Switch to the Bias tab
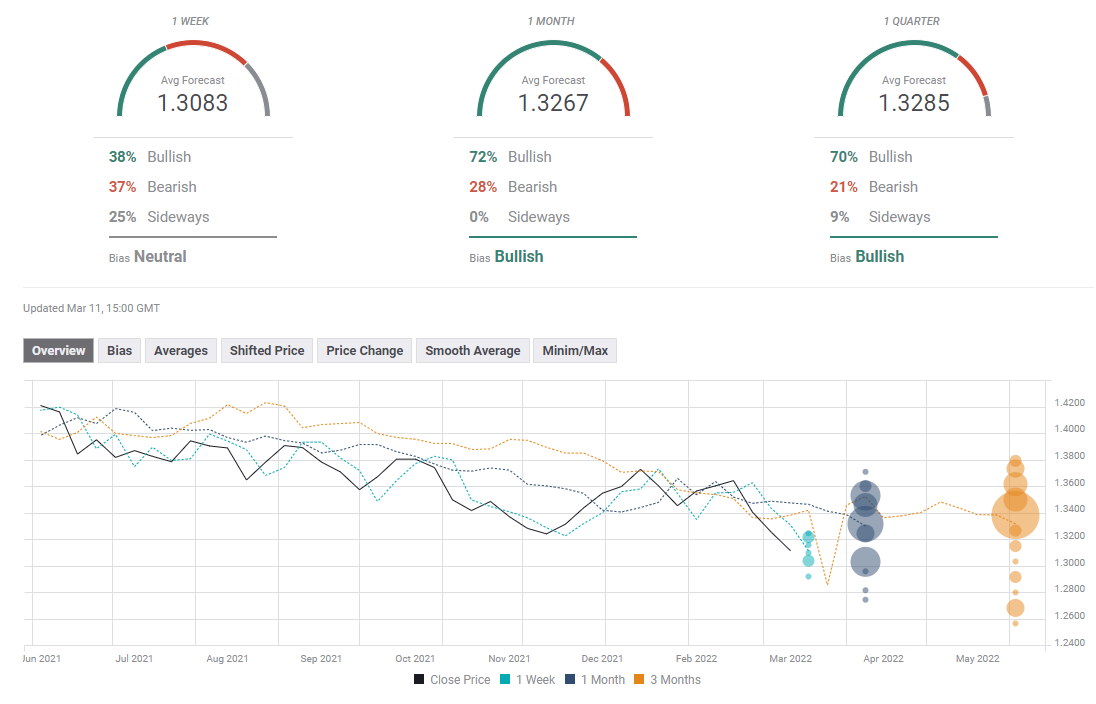Screen dimensions: 1096x704 click(119, 350)
